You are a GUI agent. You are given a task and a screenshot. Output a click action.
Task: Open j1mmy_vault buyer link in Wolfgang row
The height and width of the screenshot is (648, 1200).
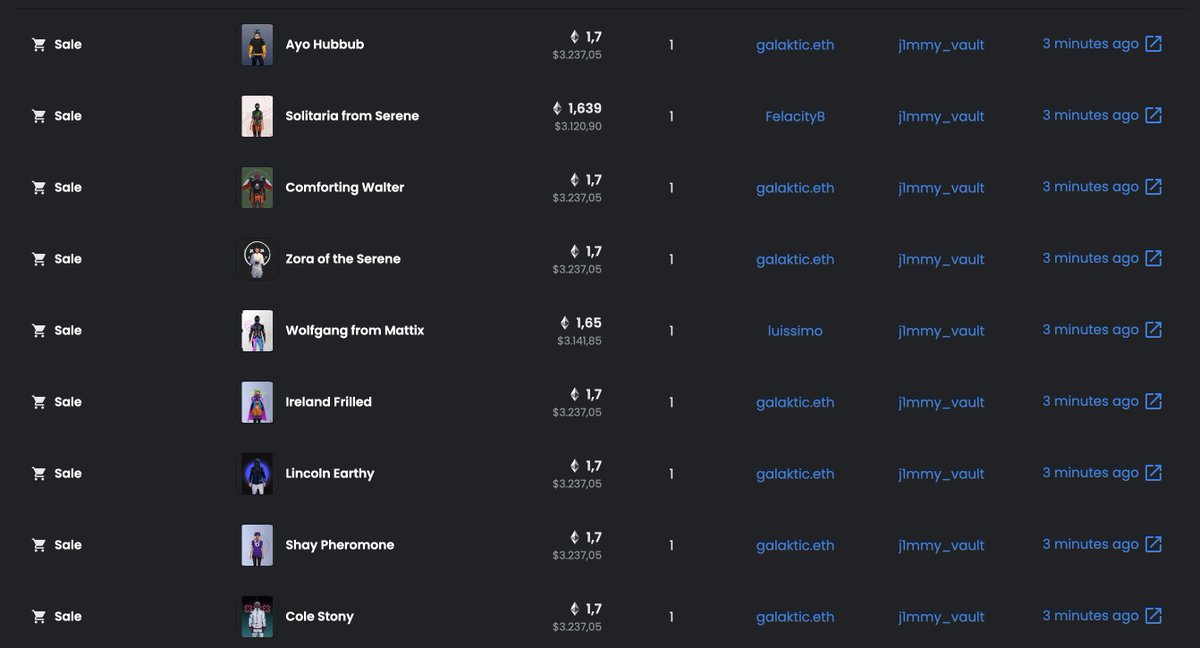click(941, 331)
